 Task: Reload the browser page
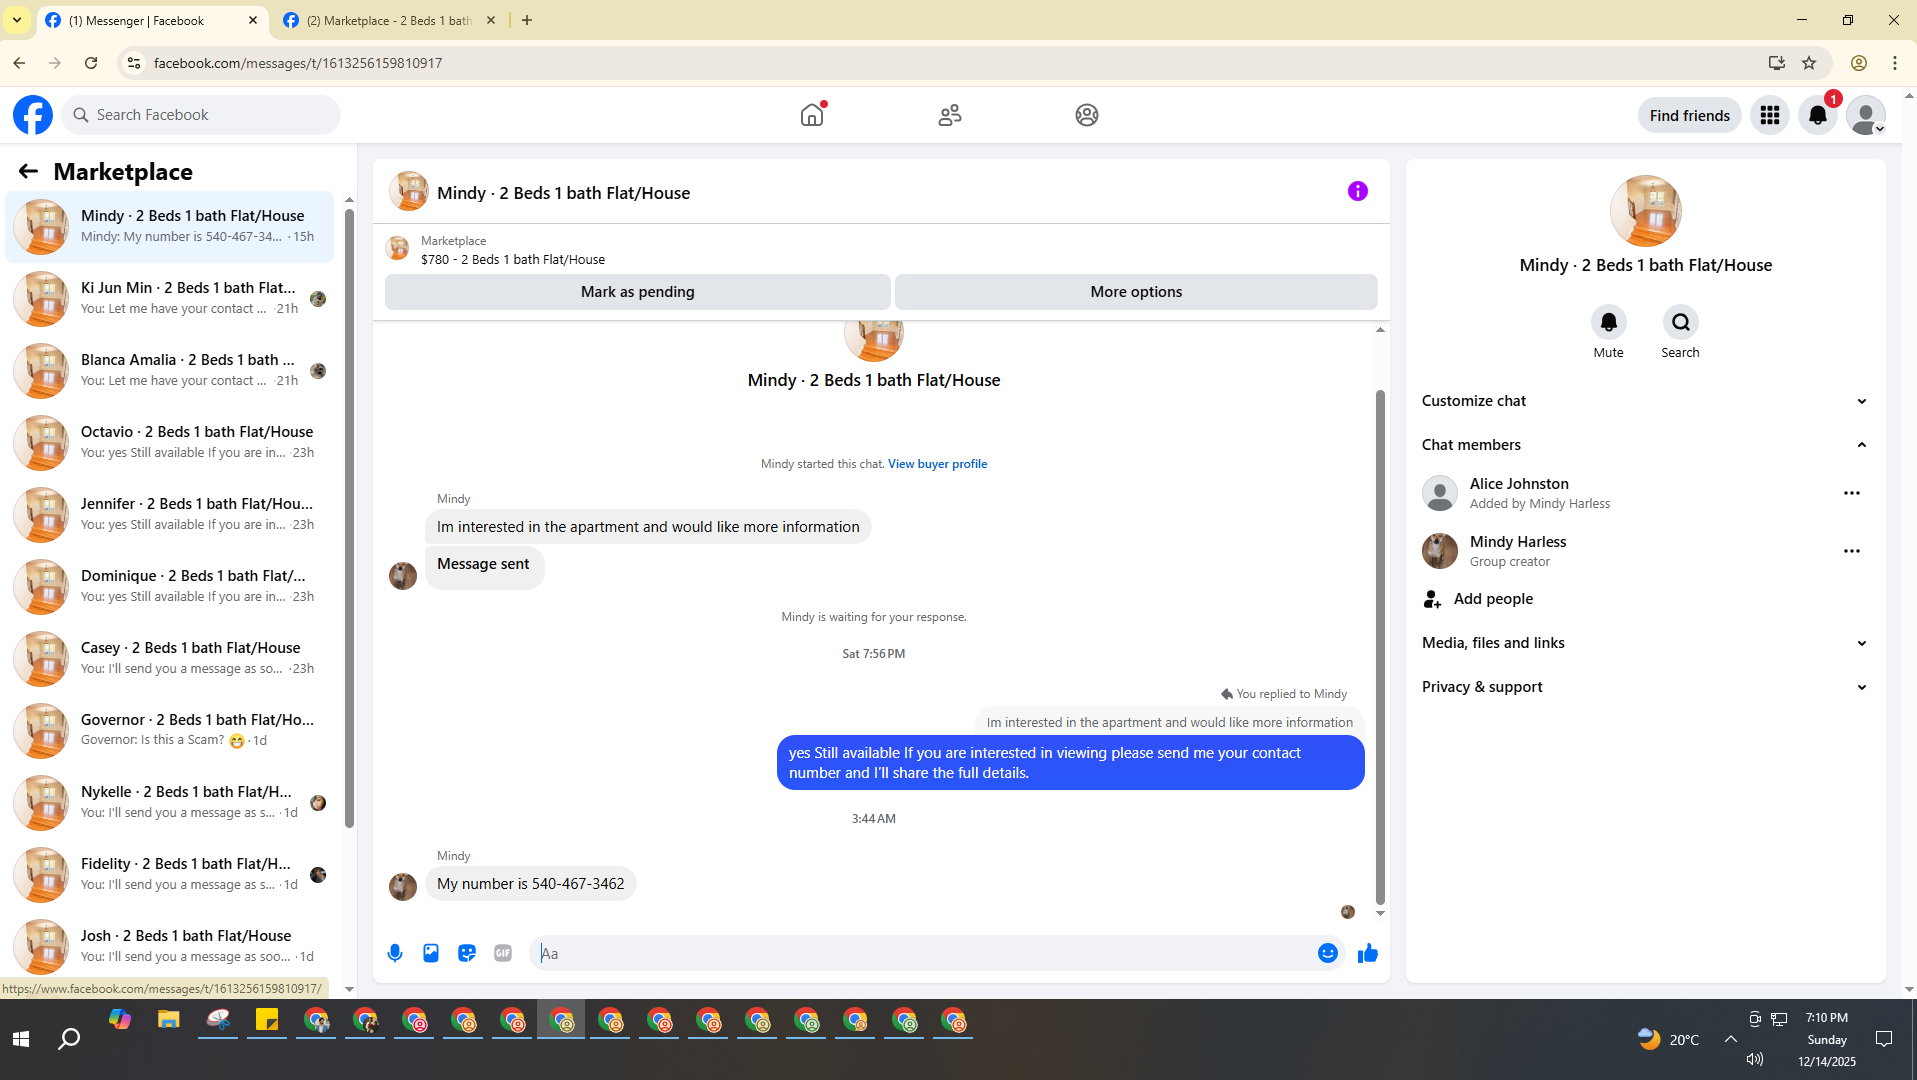coord(91,63)
